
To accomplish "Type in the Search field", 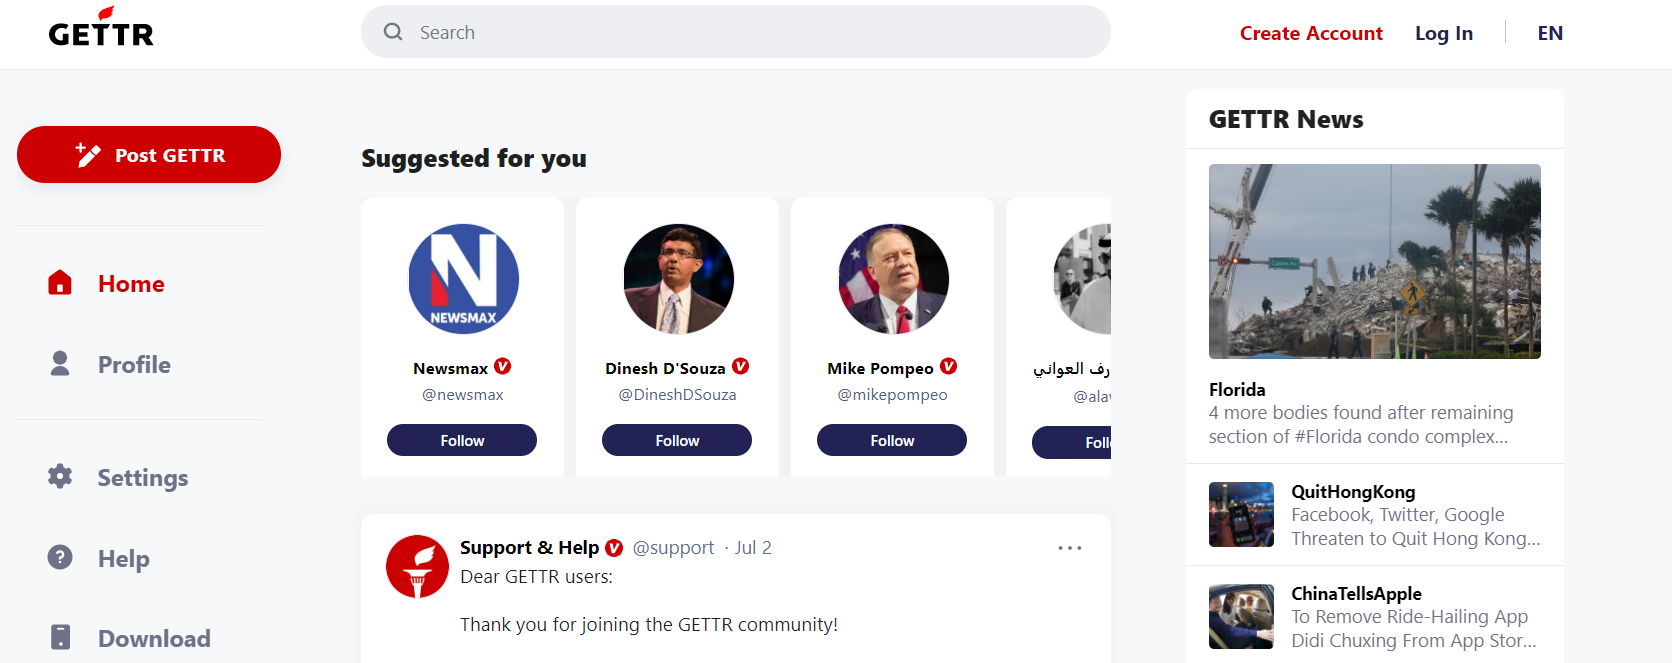I will 750,32.
